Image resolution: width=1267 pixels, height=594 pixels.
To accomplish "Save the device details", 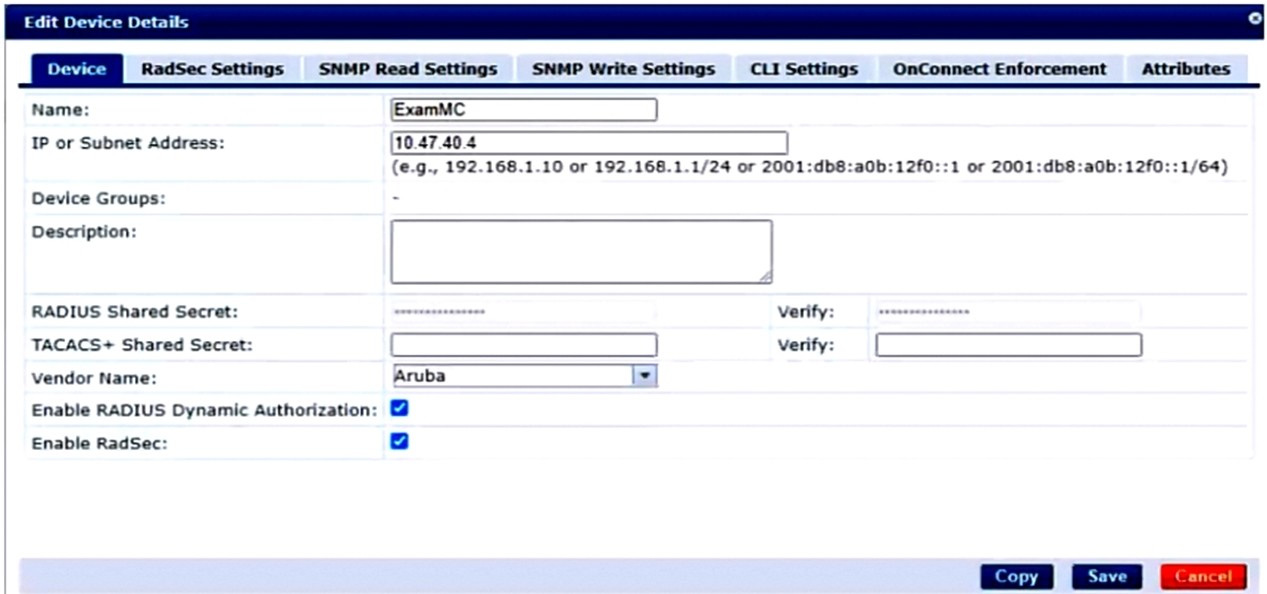I will pos(1107,576).
